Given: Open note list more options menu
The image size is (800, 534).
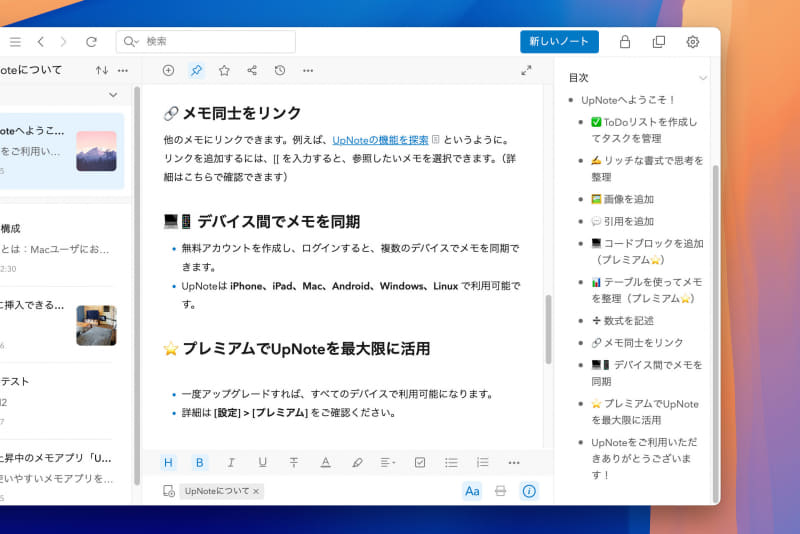Looking at the screenshot, I should coord(123,70).
